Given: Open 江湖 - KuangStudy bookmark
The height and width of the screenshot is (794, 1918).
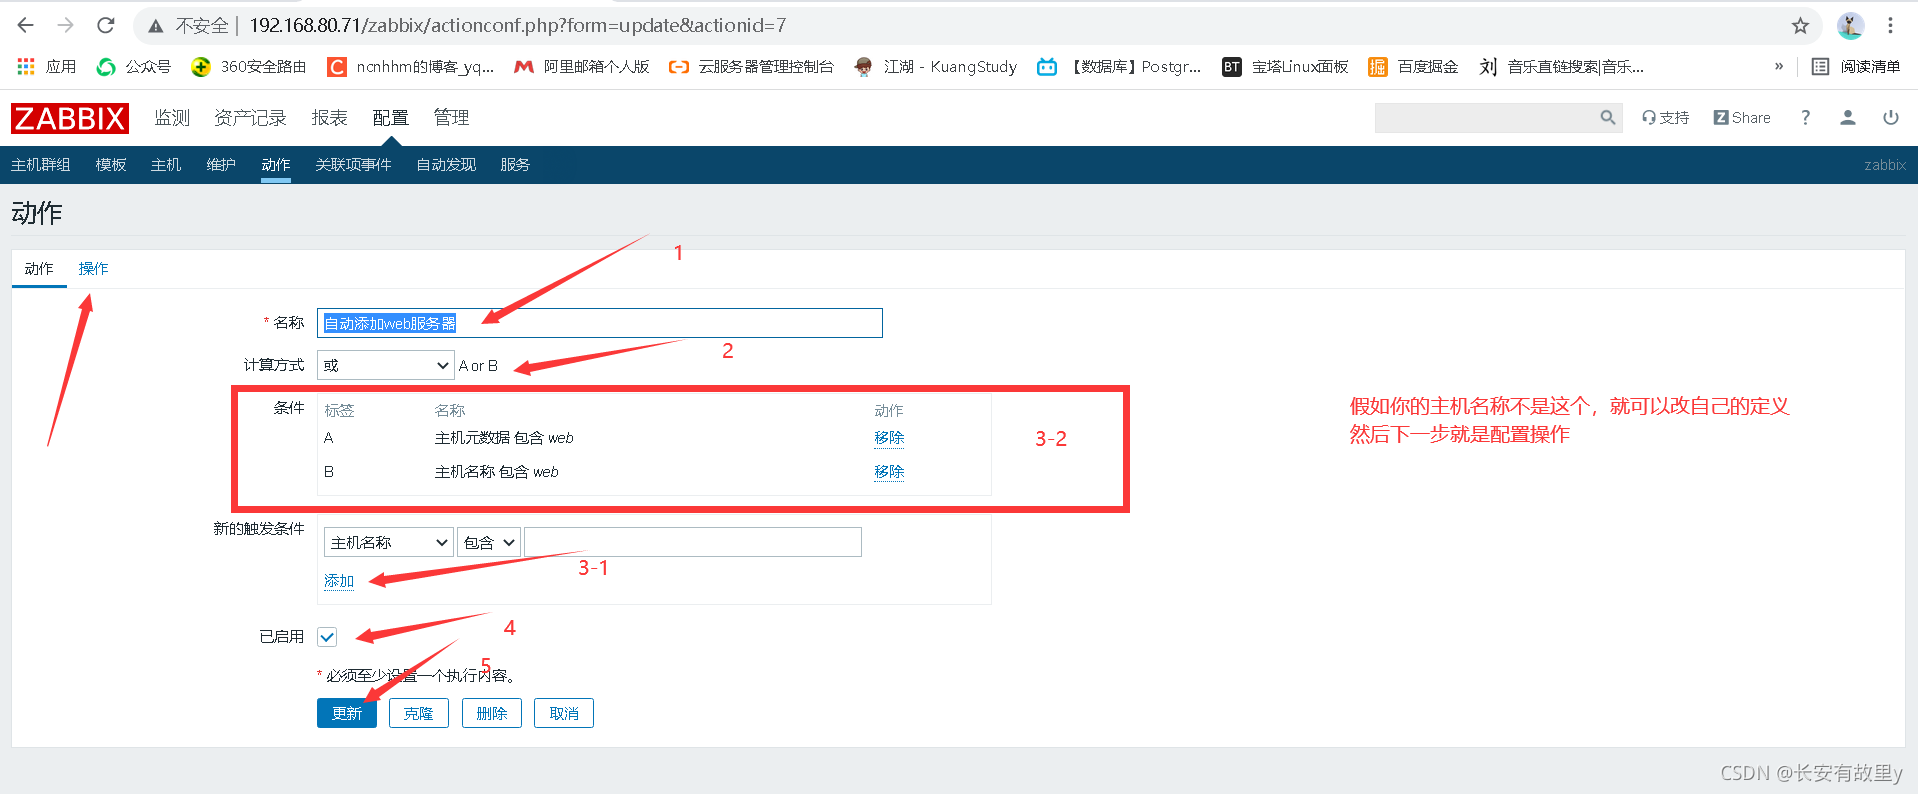Looking at the screenshot, I should coord(936,66).
